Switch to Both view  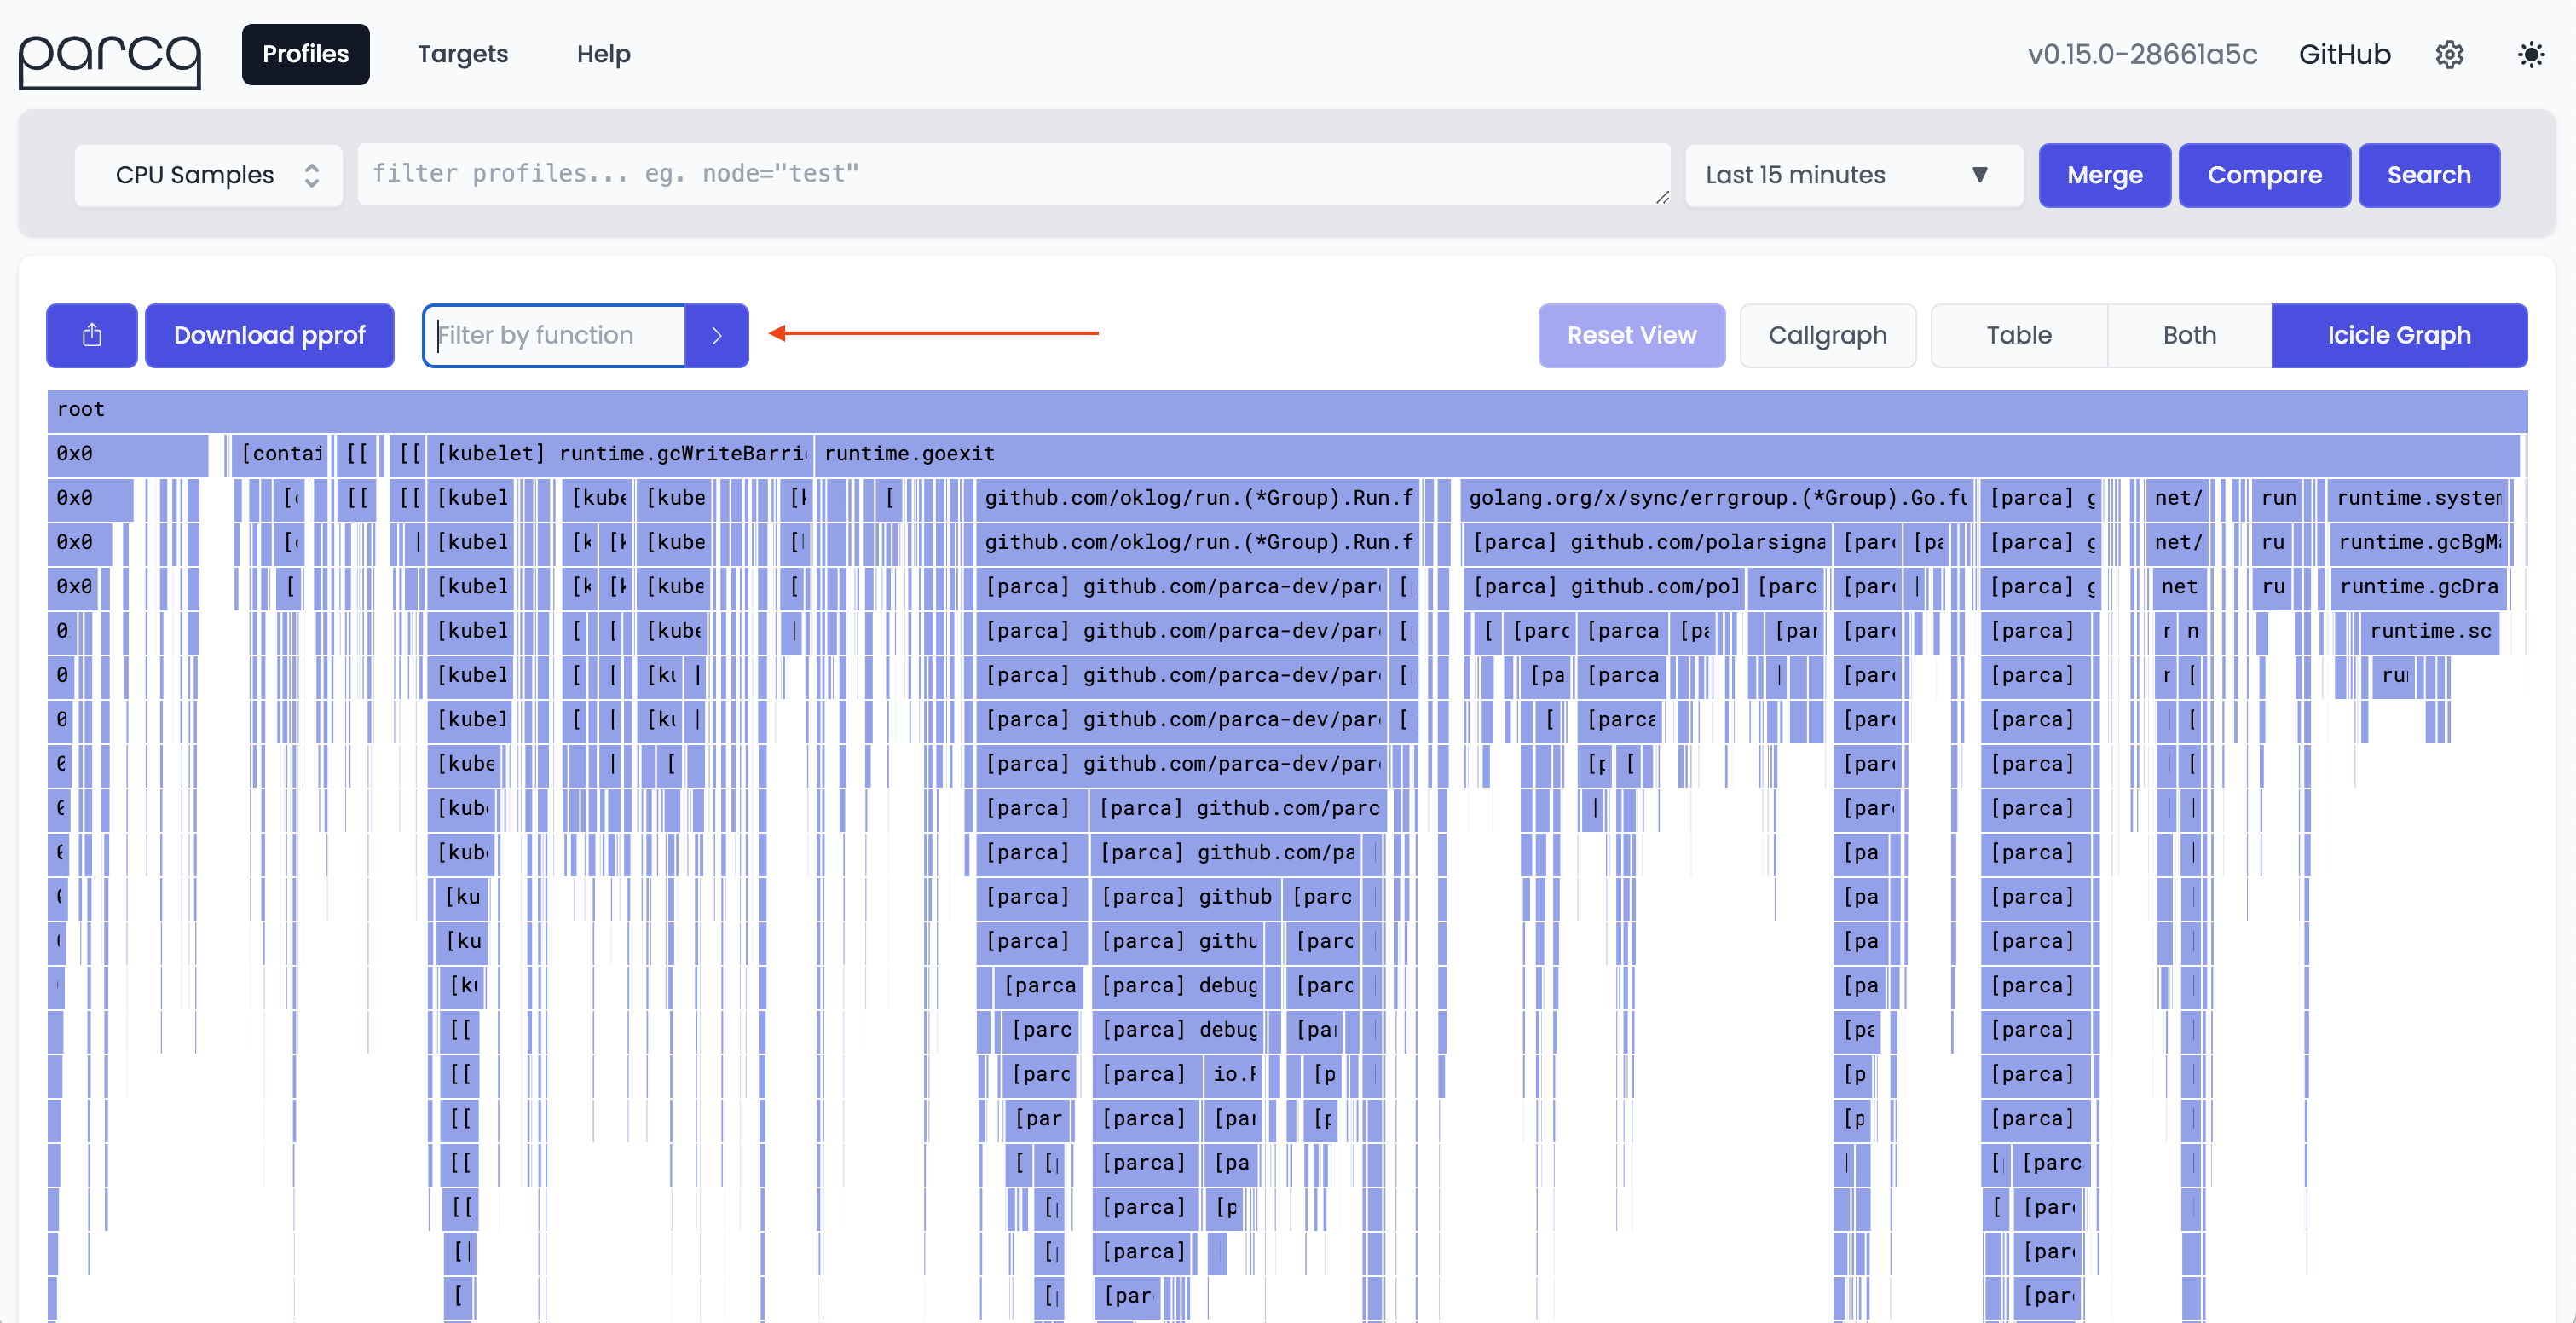(x=2189, y=335)
